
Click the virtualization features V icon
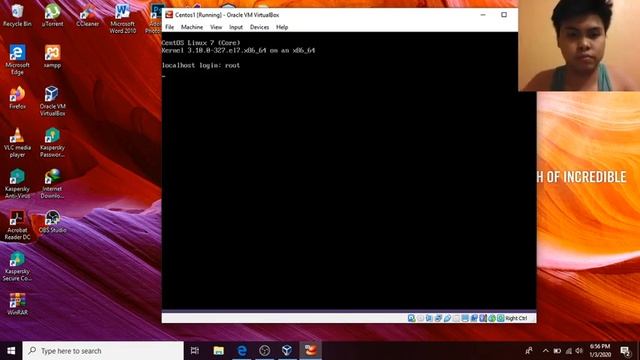click(x=483, y=318)
